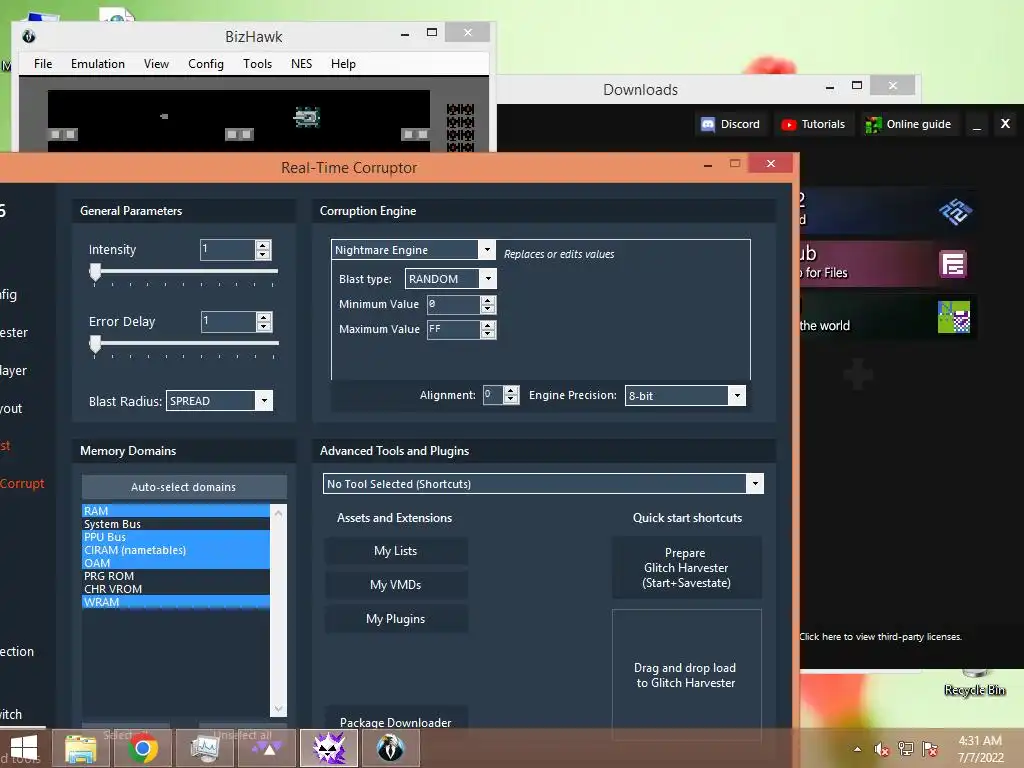Select RAM in the Memory Domains list
The width and height of the screenshot is (1024, 768).
point(176,511)
